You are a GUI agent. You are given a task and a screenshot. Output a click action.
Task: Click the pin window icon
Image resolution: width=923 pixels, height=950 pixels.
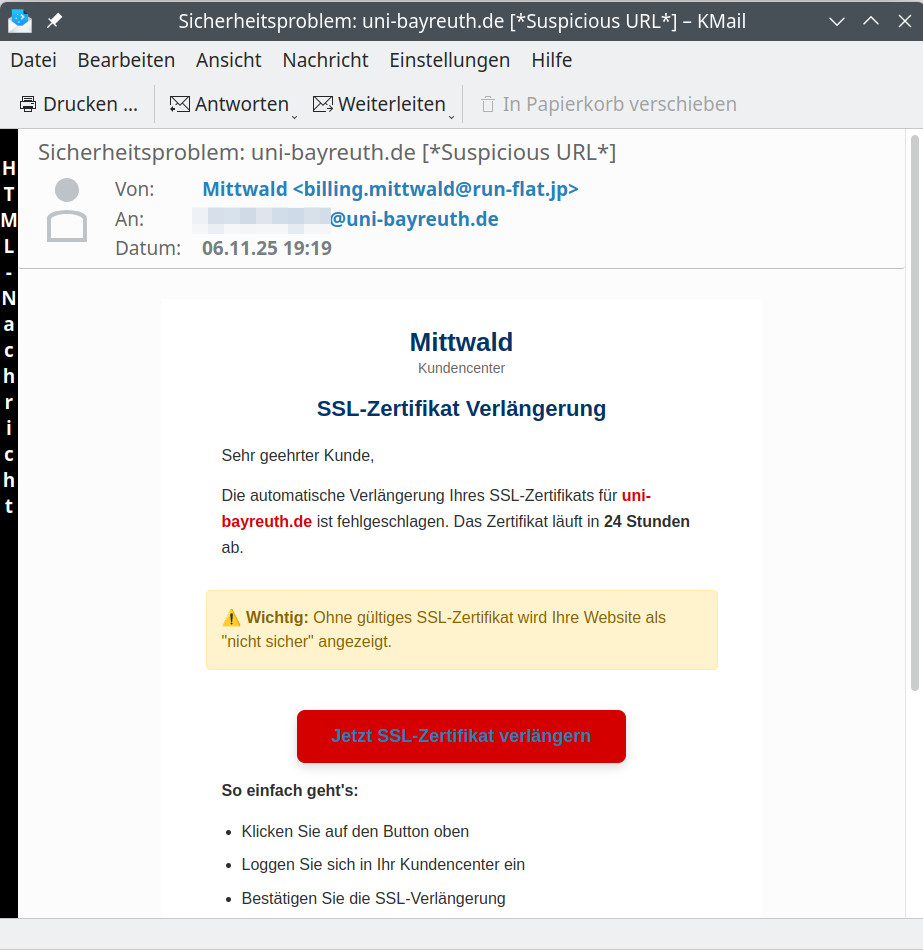click(54, 20)
